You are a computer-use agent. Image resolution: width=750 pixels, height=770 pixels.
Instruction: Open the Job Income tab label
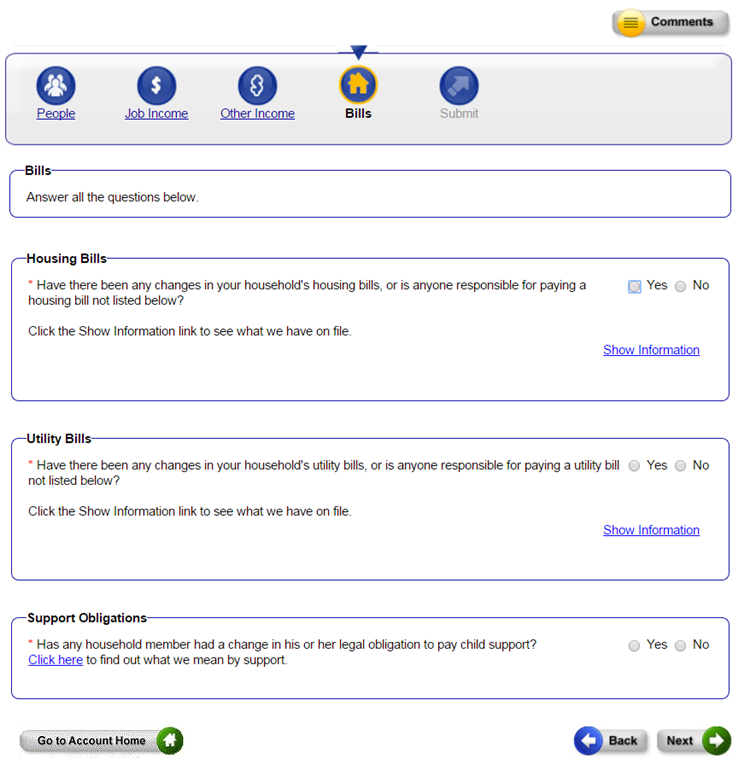[156, 114]
